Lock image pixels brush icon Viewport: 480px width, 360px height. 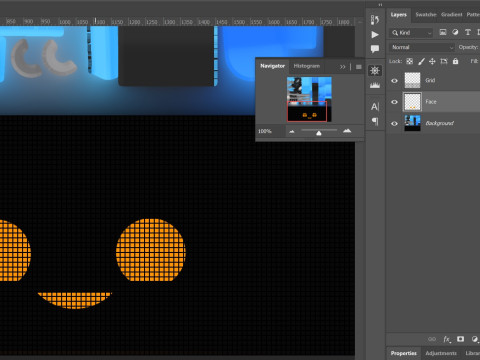(x=421, y=61)
